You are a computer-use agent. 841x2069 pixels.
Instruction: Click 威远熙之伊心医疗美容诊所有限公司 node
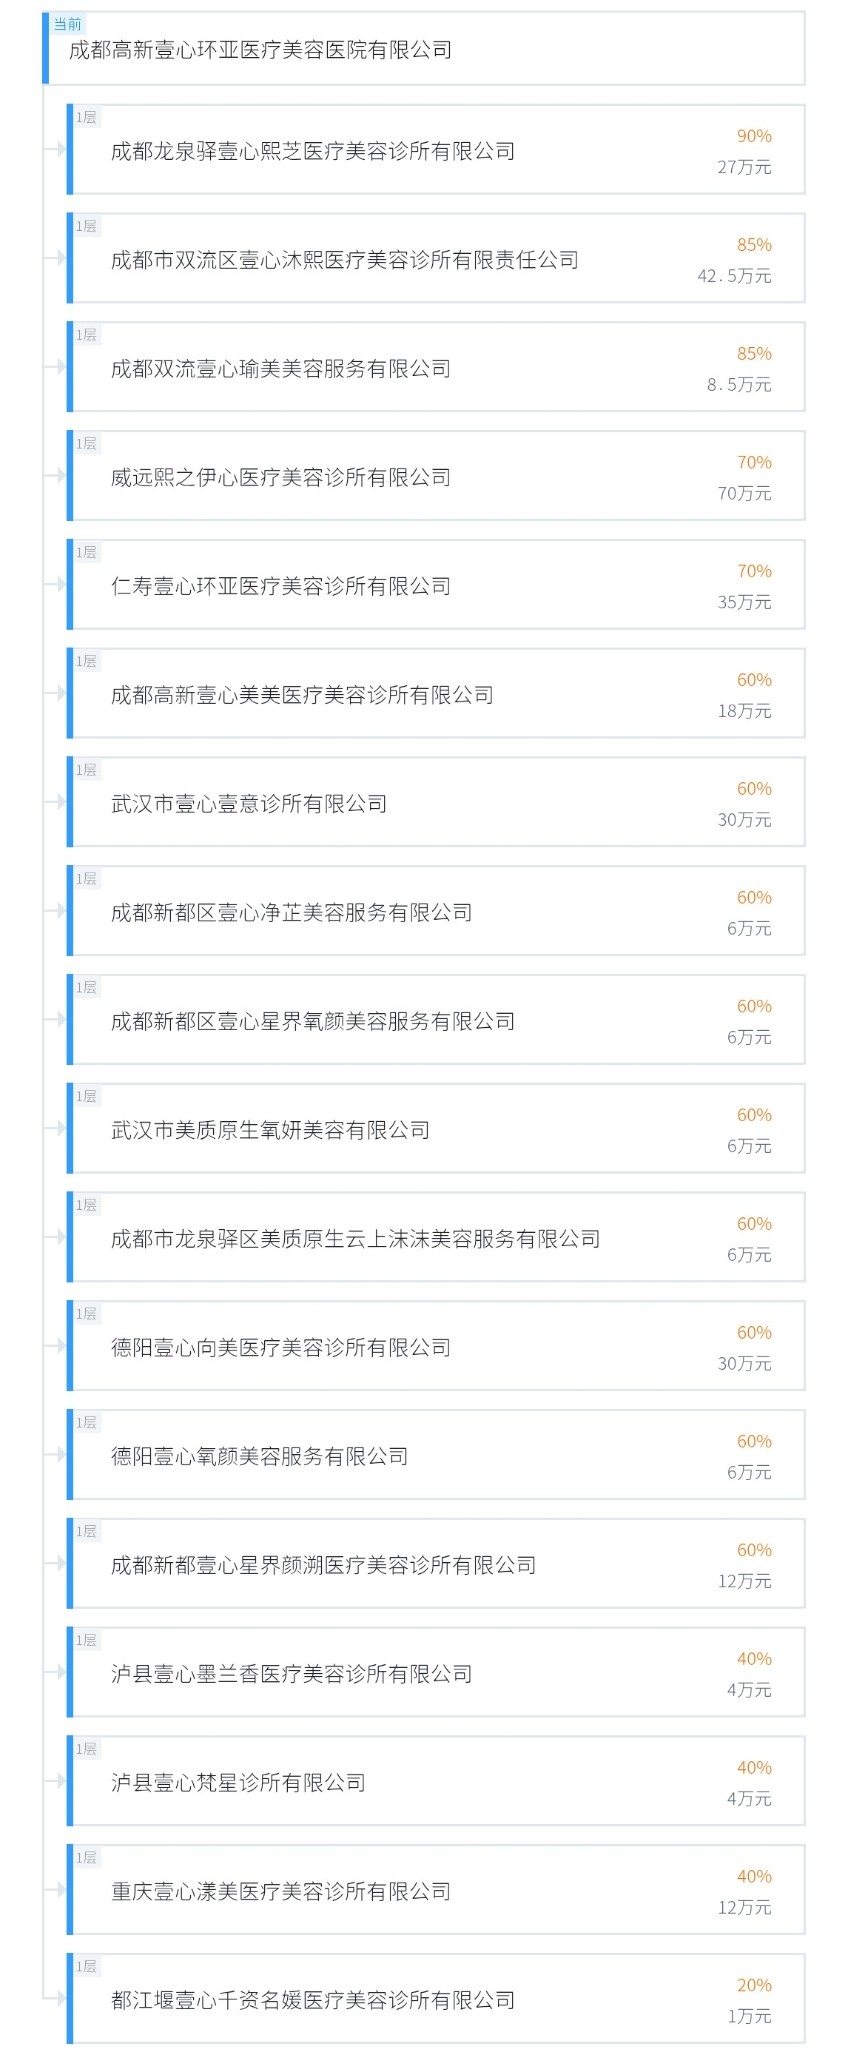click(280, 478)
